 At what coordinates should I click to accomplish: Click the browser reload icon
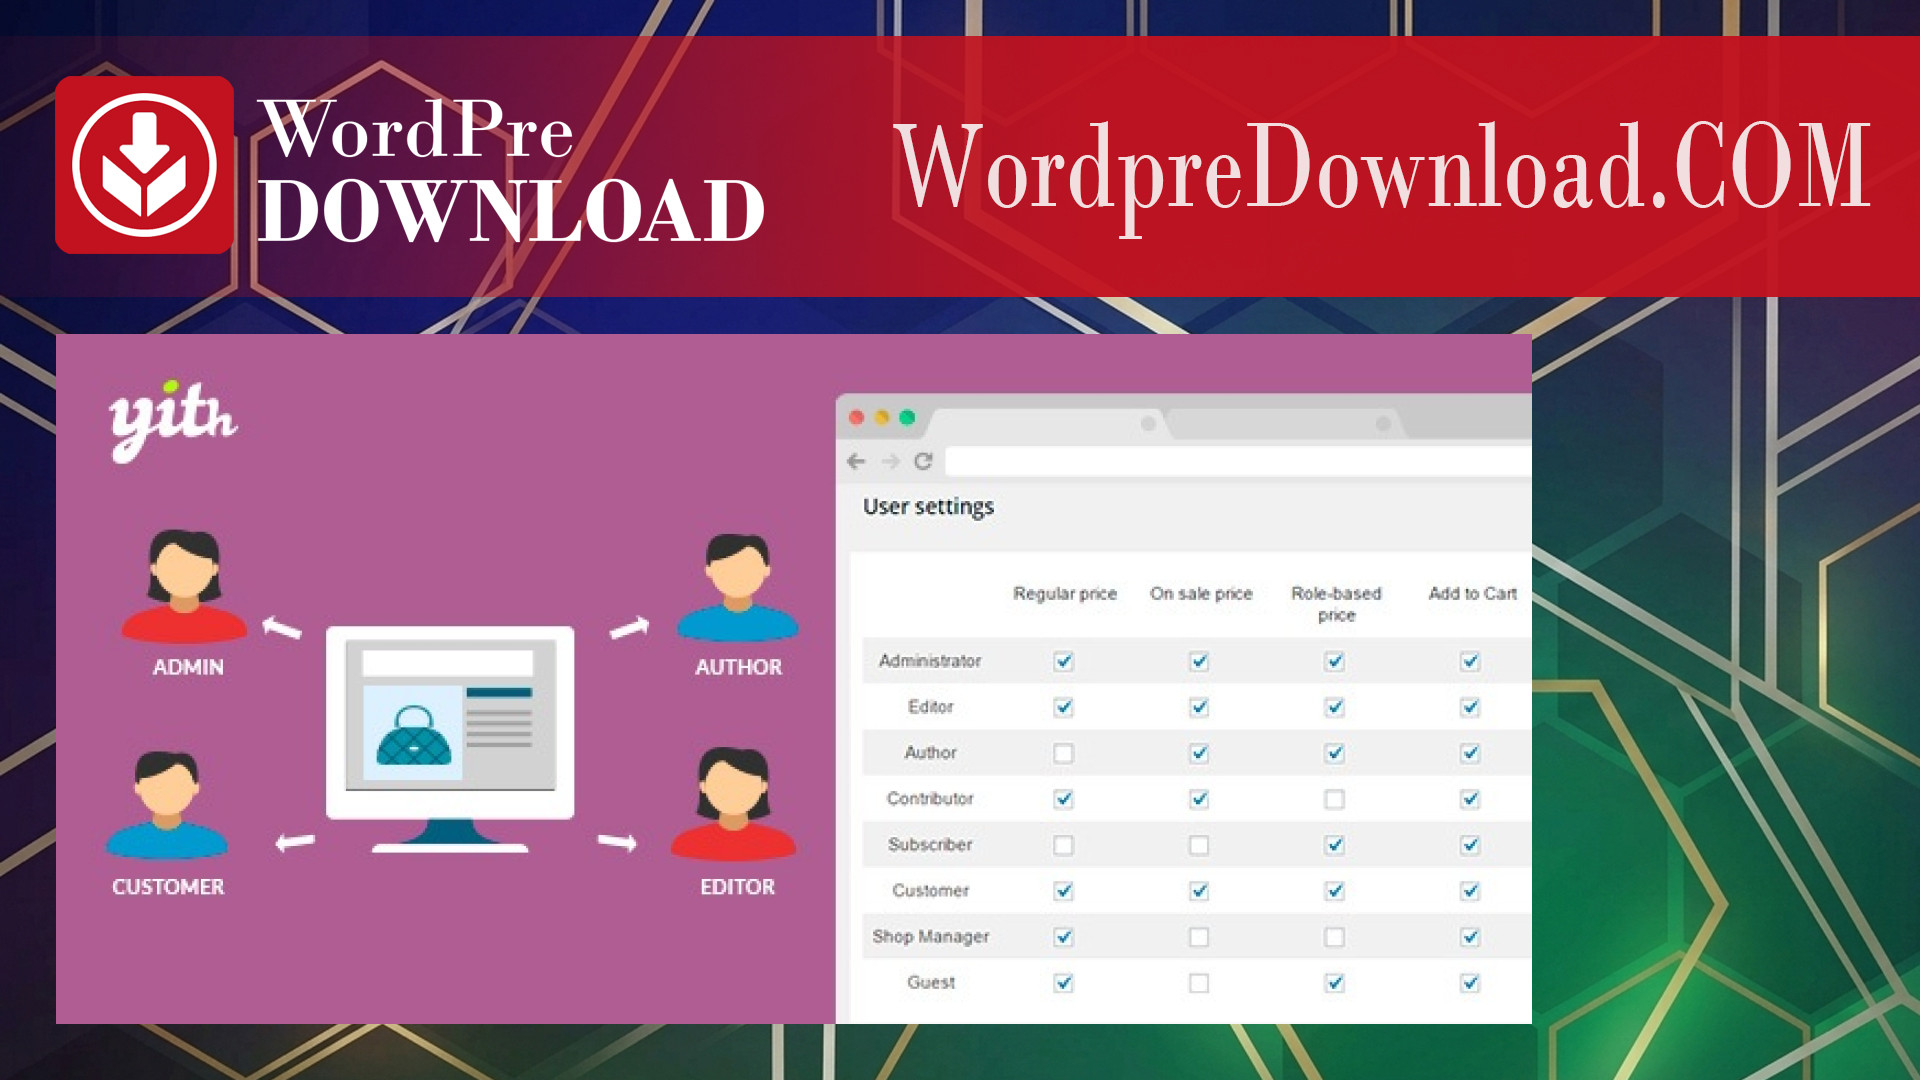pyautogui.click(x=923, y=461)
